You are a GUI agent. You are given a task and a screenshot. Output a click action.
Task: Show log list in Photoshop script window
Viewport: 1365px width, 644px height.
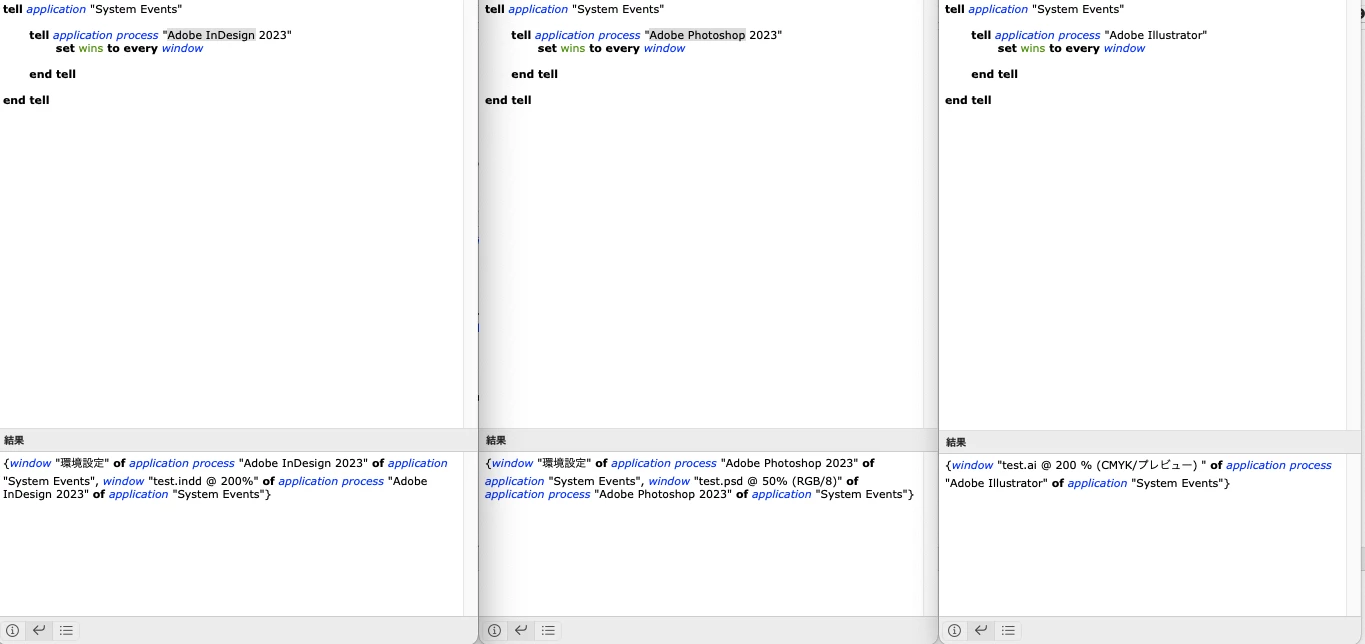pyautogui.click(x=548, y=631)
